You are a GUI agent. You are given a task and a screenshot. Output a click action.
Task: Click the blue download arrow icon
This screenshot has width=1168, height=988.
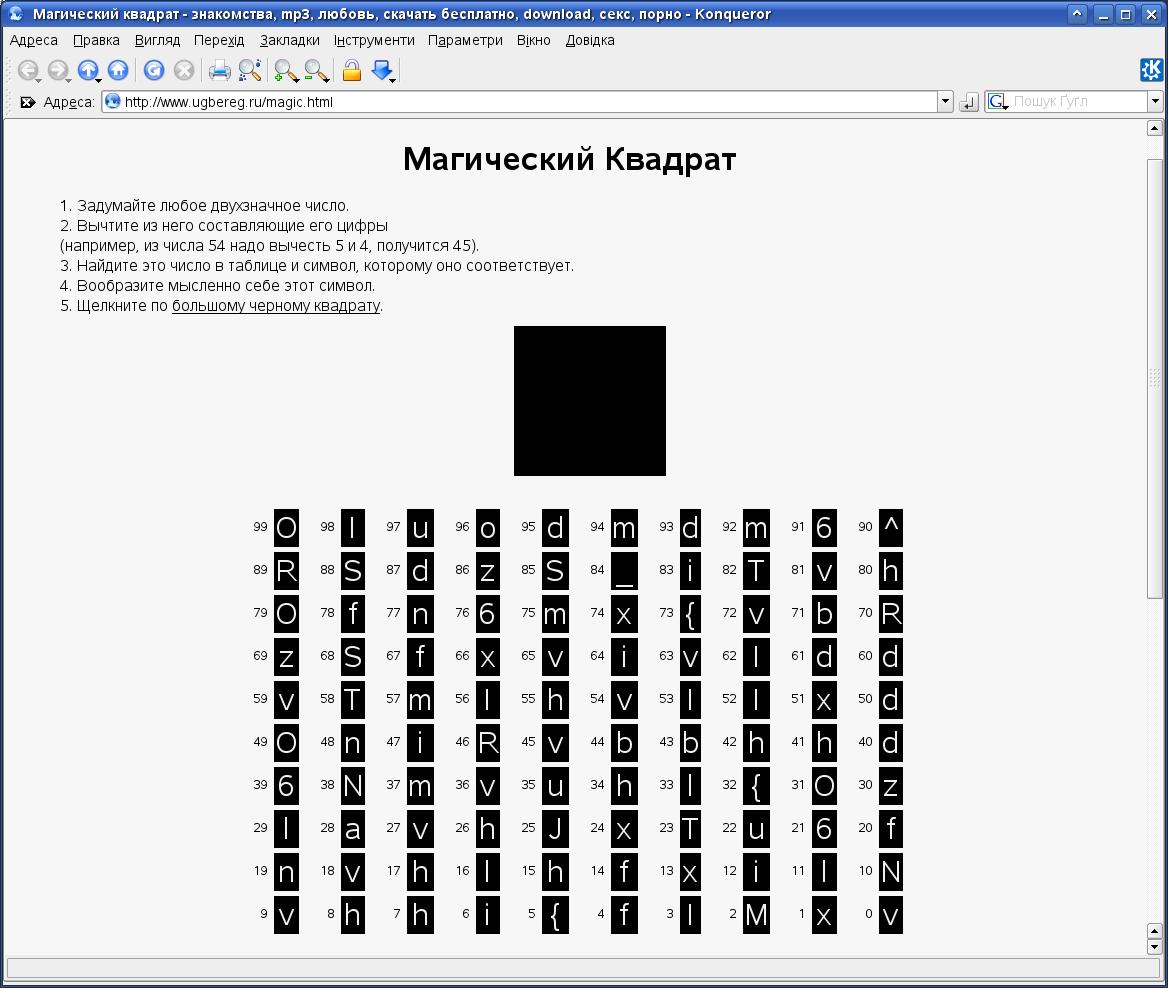[382, 70]
